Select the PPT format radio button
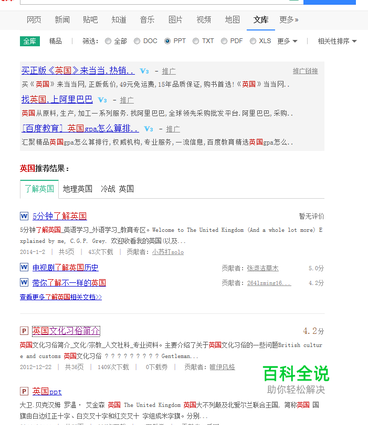This screenshot has width=368, height=425. click(x=167, y=41)
